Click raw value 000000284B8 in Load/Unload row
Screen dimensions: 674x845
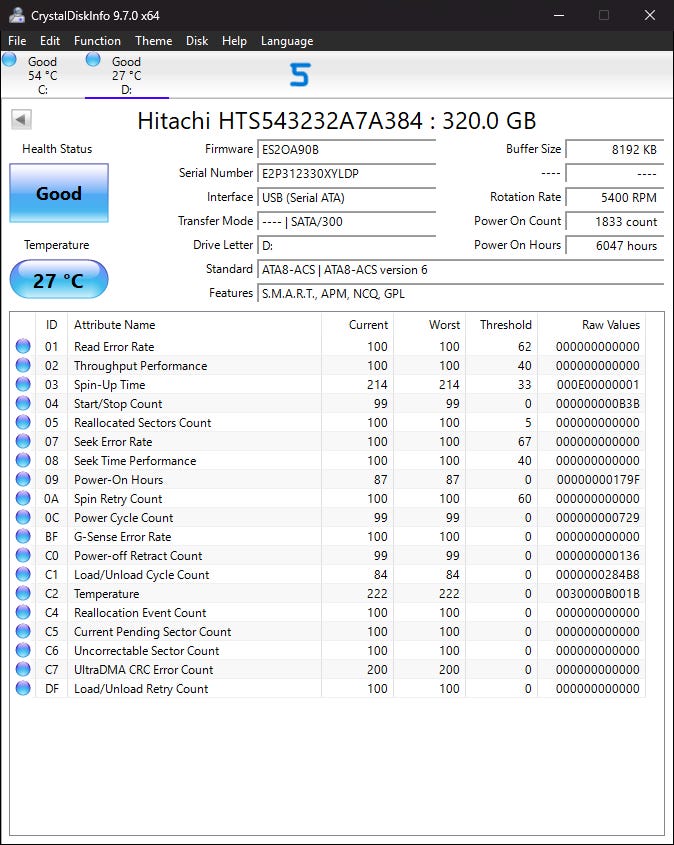pos(598,574)
